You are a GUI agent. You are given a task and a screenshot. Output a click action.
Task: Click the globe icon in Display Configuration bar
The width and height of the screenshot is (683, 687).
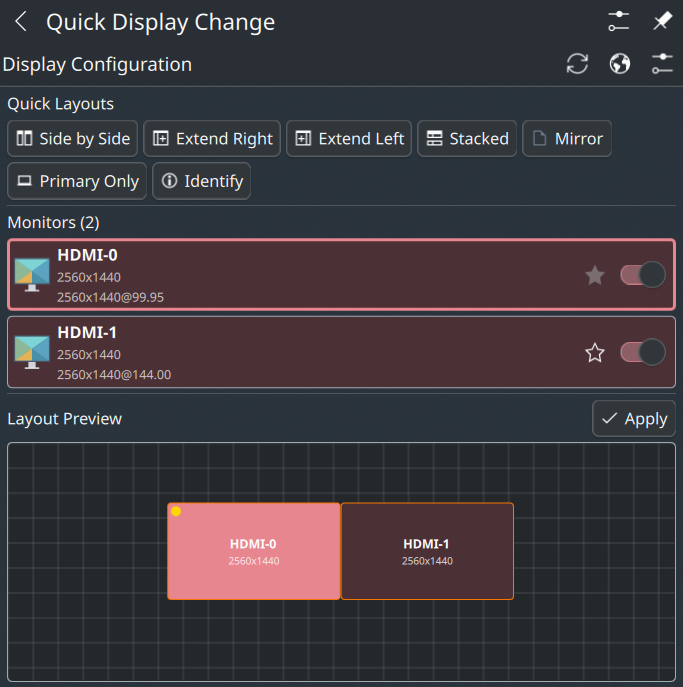pos(619,64)
